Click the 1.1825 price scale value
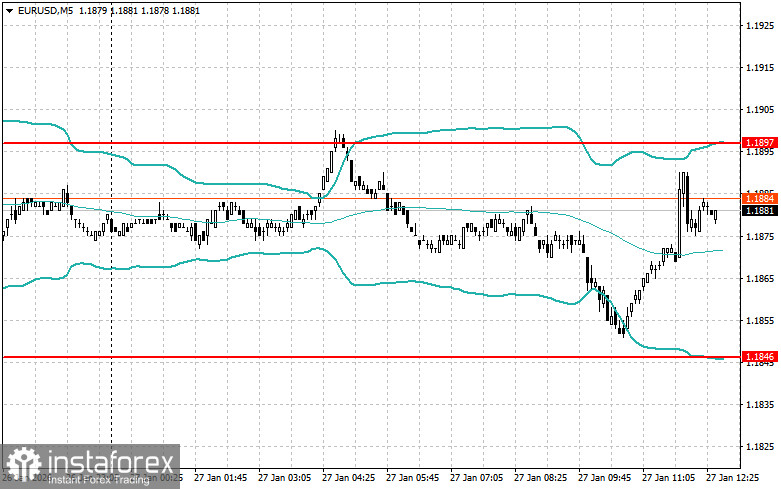This screenshot has width=781, height=489. tap(760, 447)
